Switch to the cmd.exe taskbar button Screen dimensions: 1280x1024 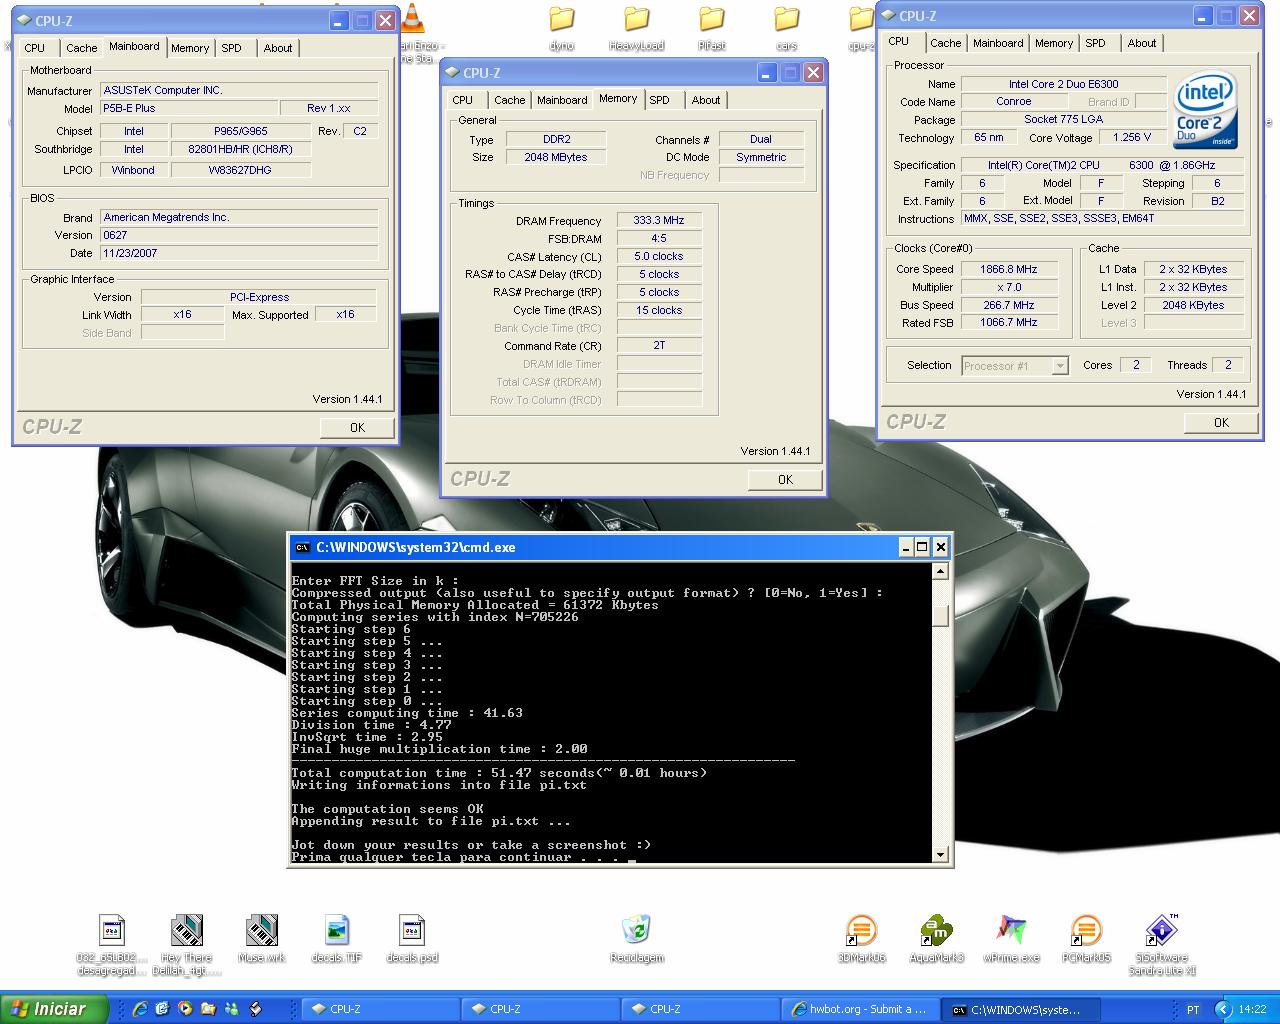(x=1021, y=1010)
